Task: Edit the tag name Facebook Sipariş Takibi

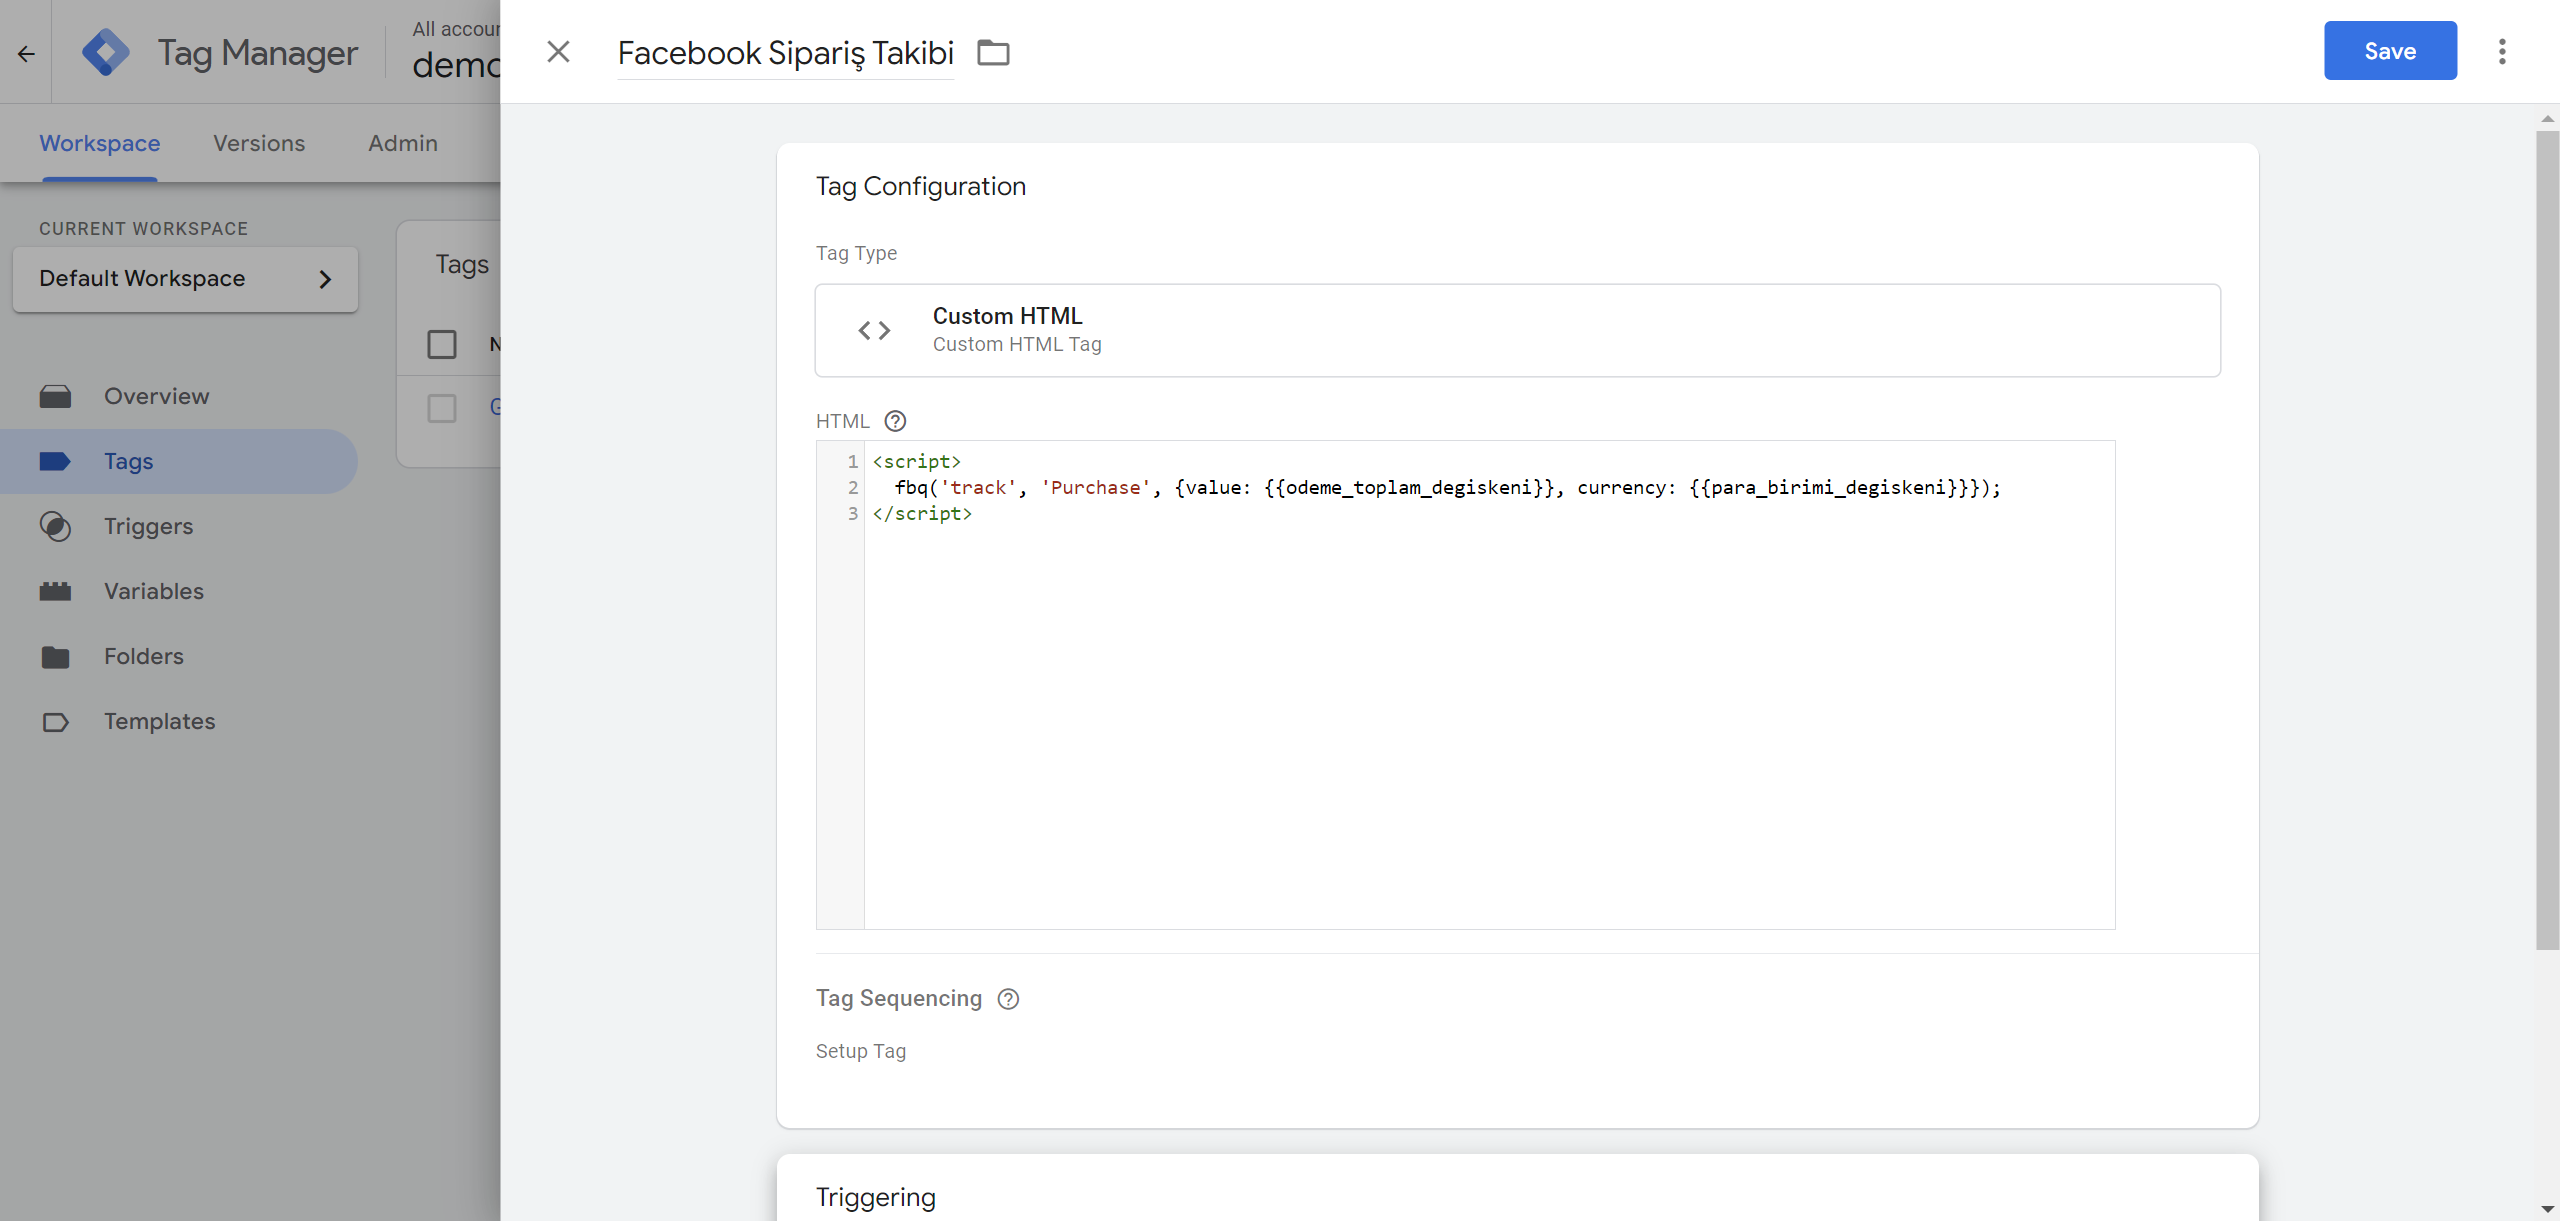Action: 786,53
